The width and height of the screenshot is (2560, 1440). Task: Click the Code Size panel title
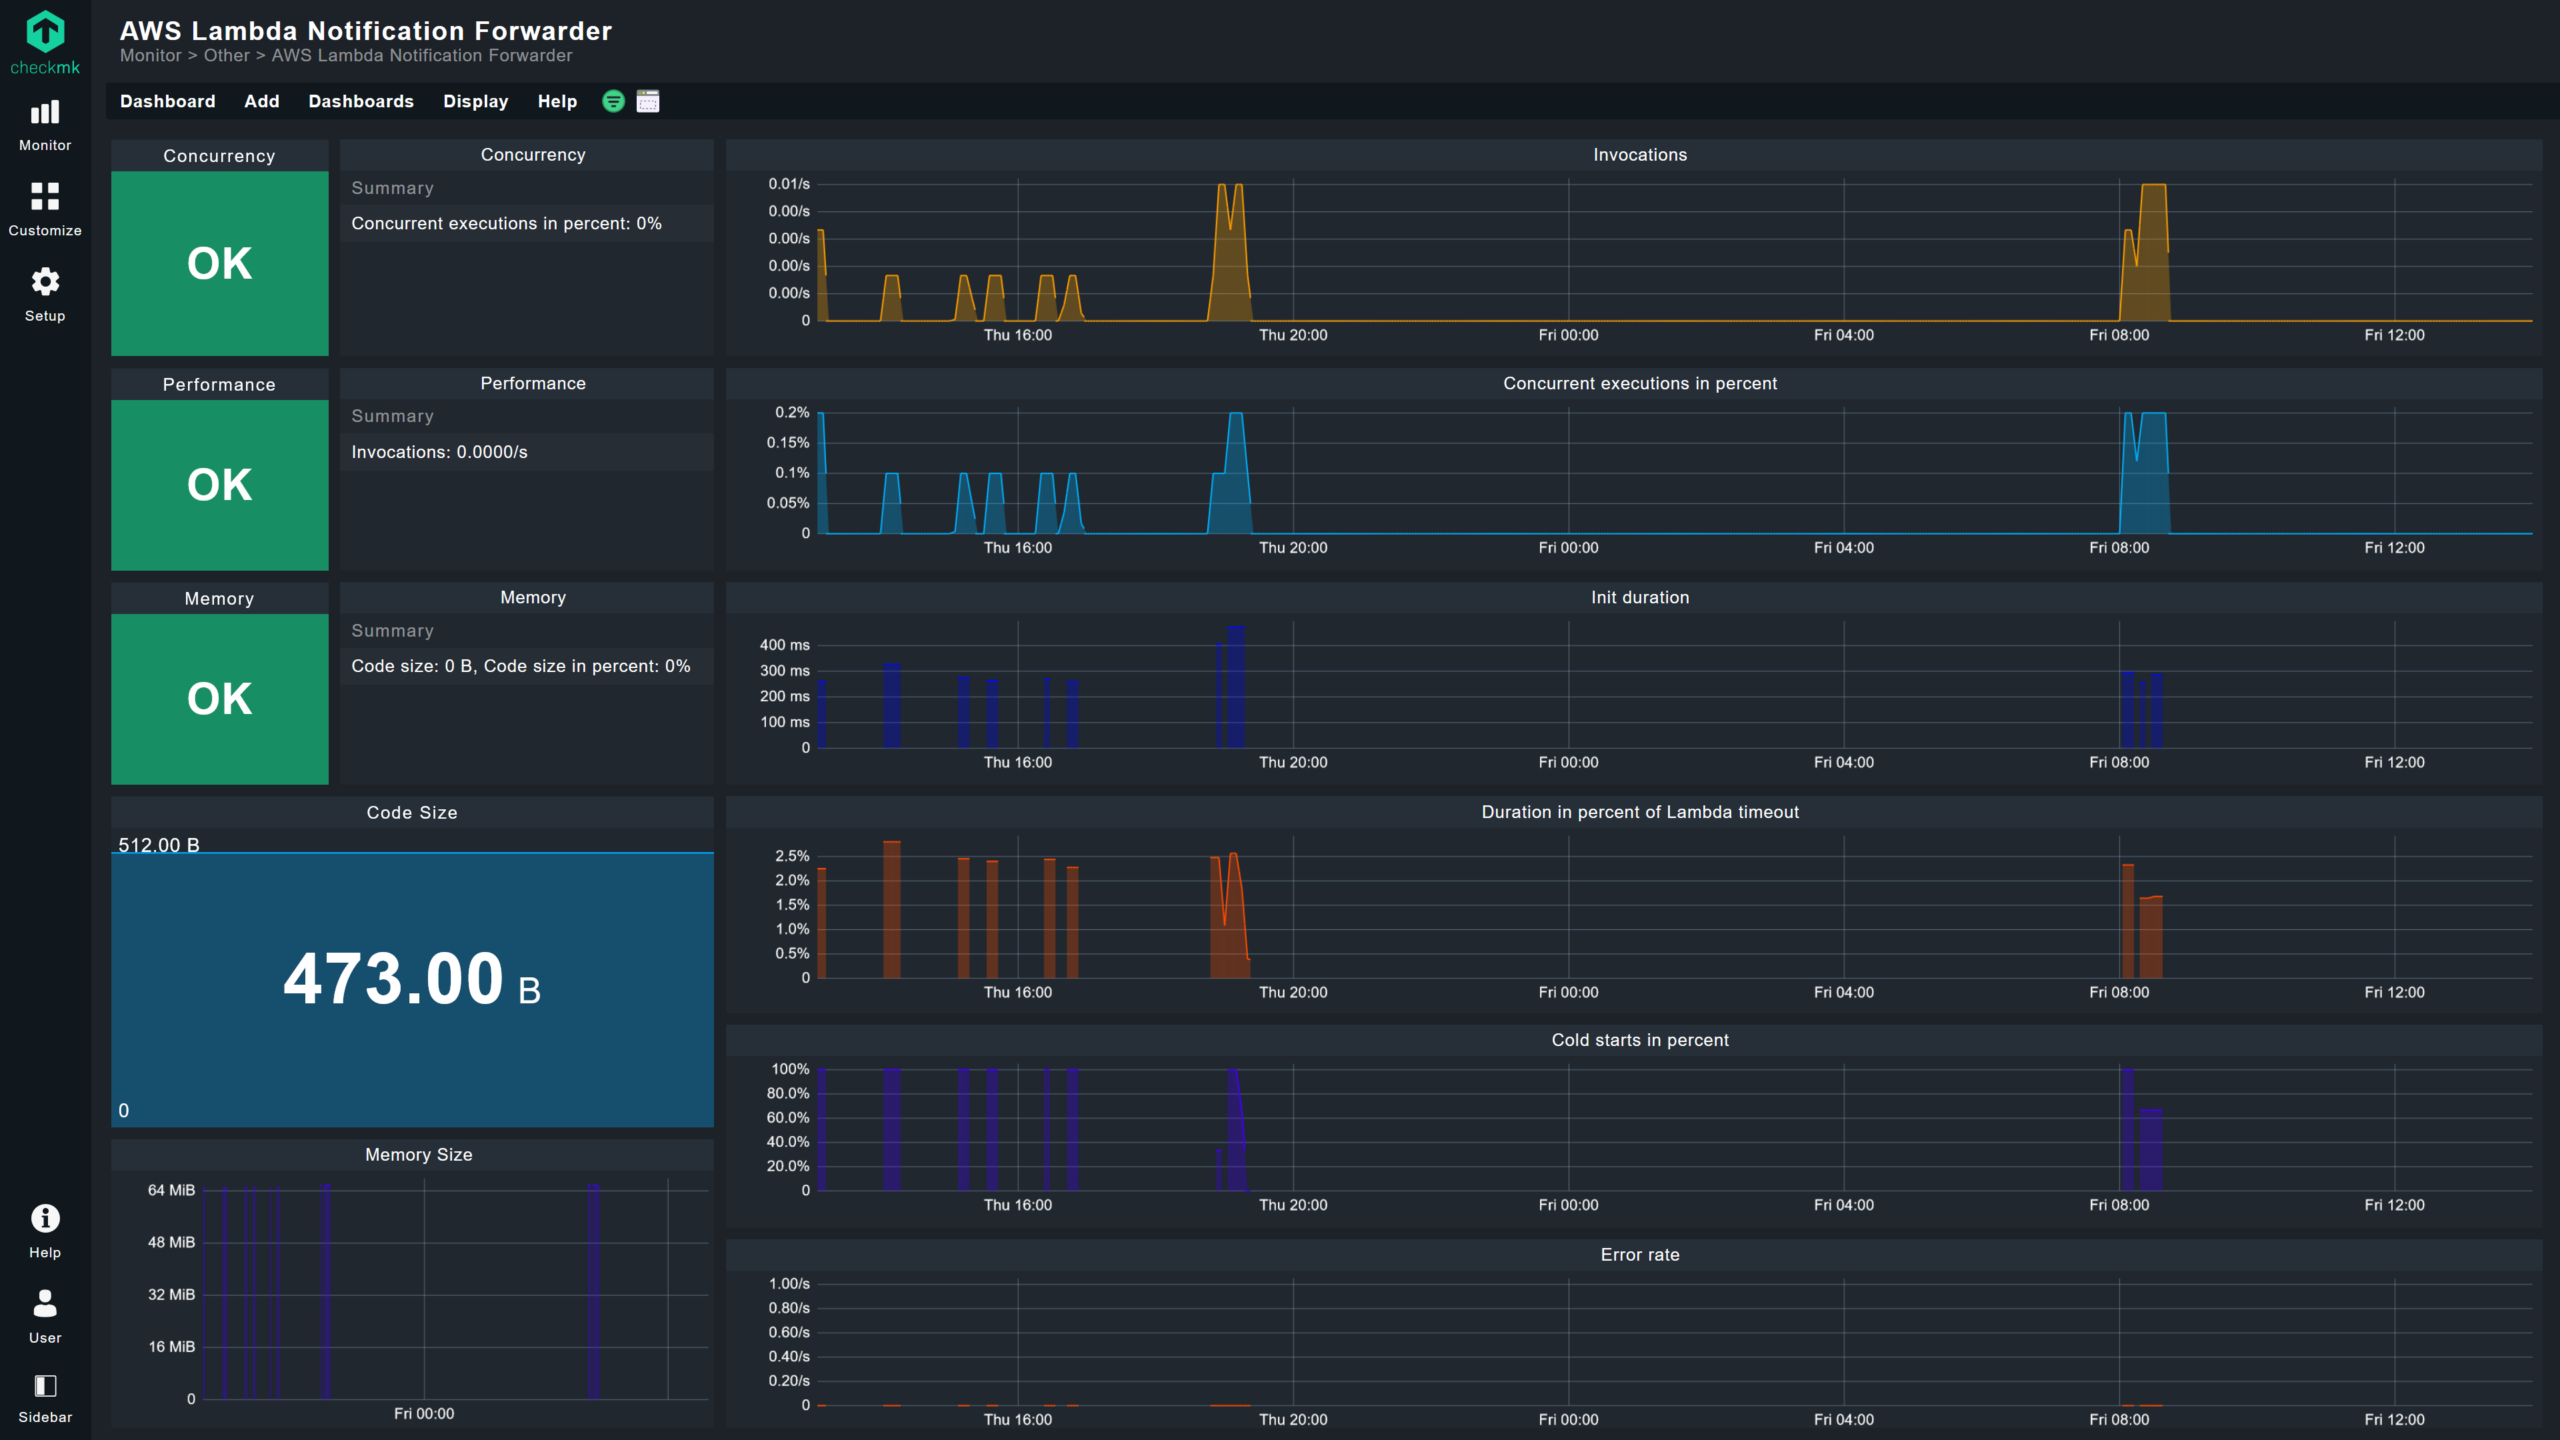pyautogui.click(x=412, y=813)
